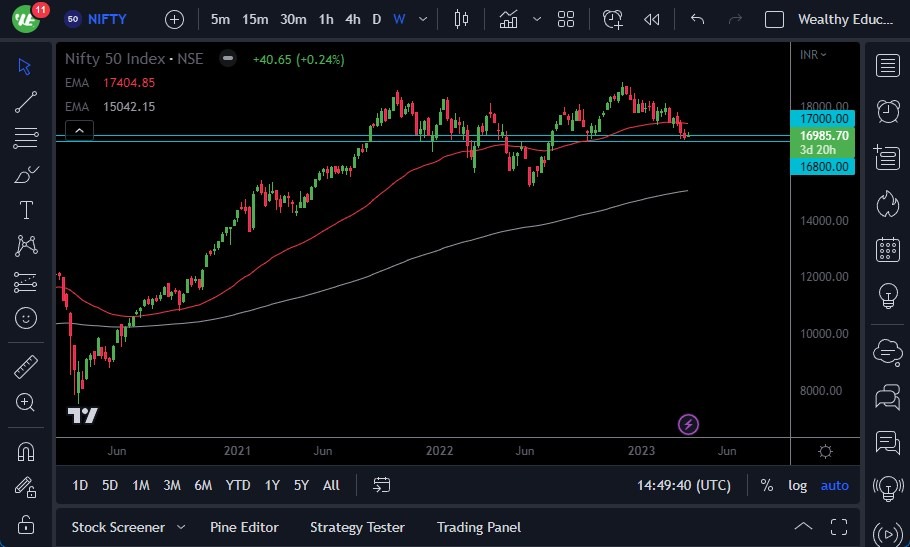Select the Text annotation tool

[26, 210]
